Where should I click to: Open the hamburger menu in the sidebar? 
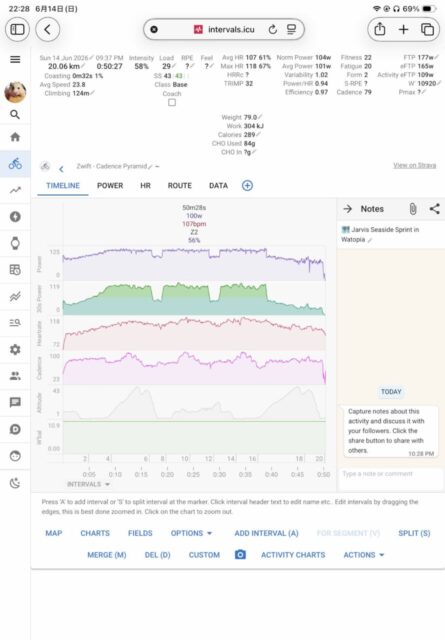point(15,60)
